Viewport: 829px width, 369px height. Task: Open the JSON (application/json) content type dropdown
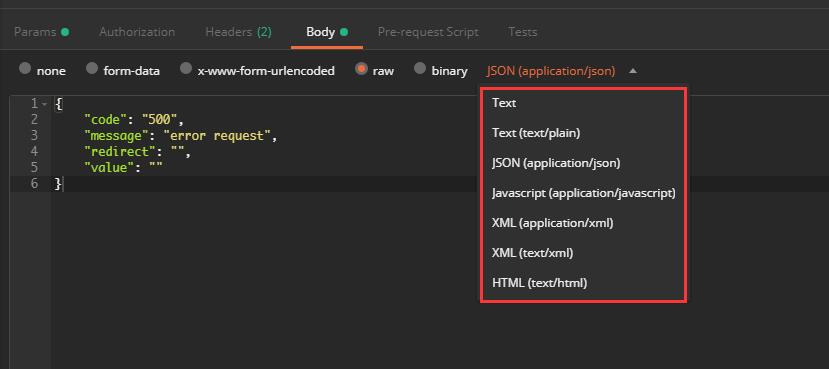pos(551,70)
